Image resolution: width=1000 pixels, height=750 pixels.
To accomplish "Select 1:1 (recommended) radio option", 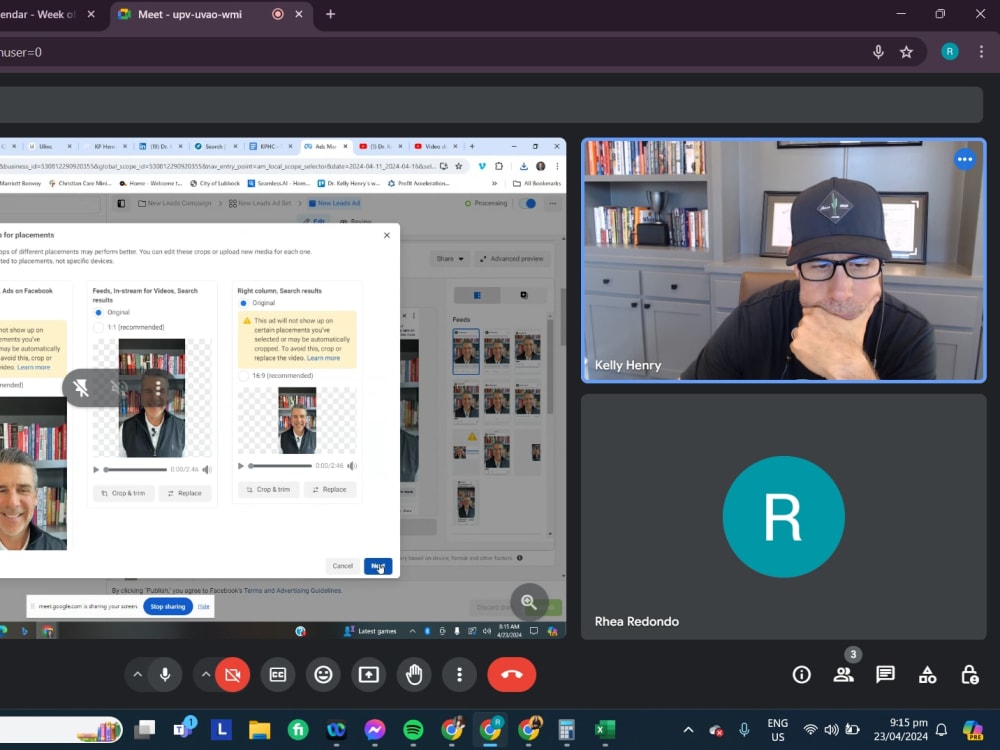I will click(98, 327).
